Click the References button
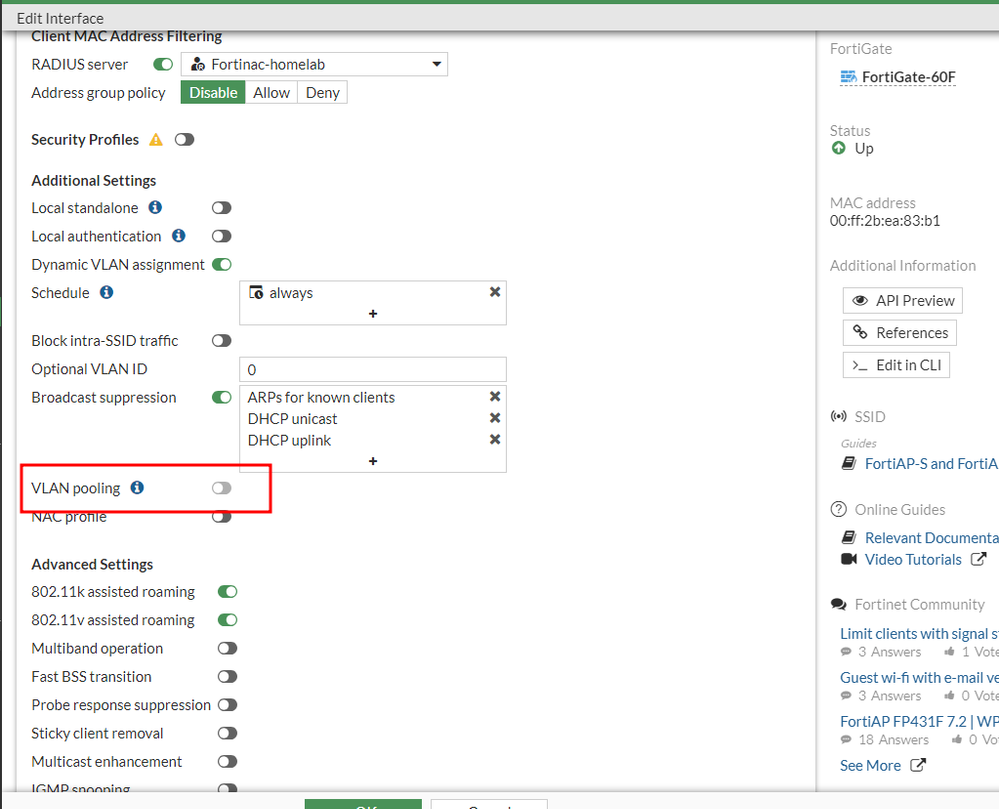 coord(900,333)
